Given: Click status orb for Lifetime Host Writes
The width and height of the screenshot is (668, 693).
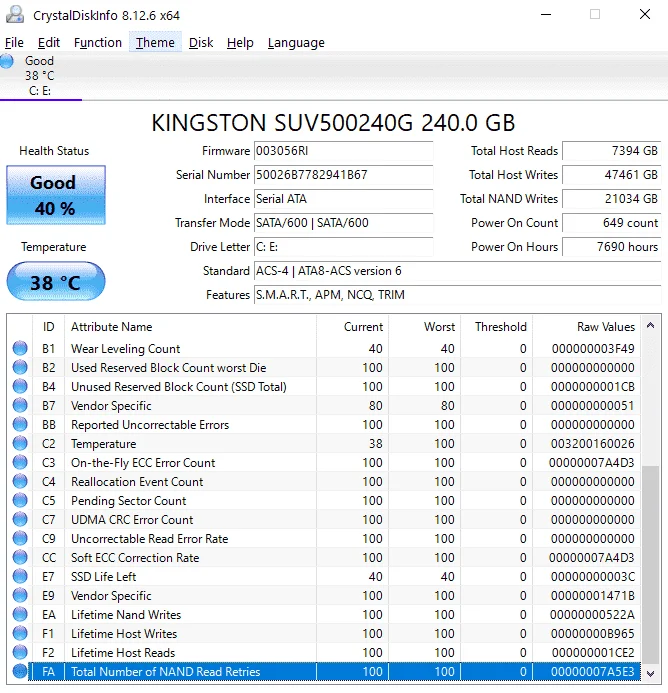Looking at the screenshot, I should click(20, 633).
